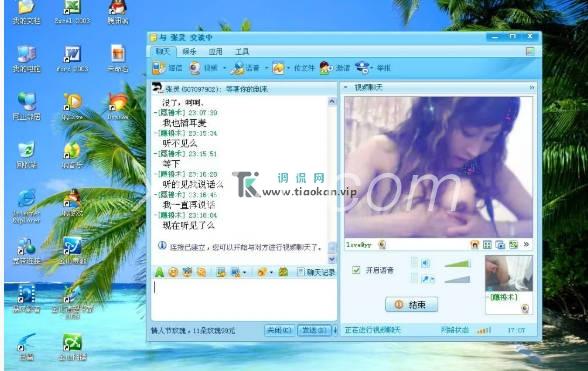
Task: Mute the speaker icon next to volume
Action: point(425,263)
